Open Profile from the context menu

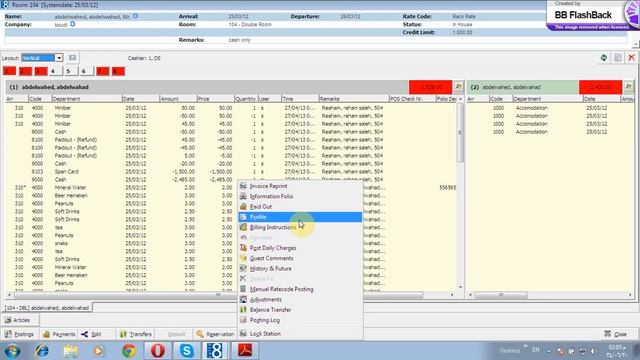point(300,217)
